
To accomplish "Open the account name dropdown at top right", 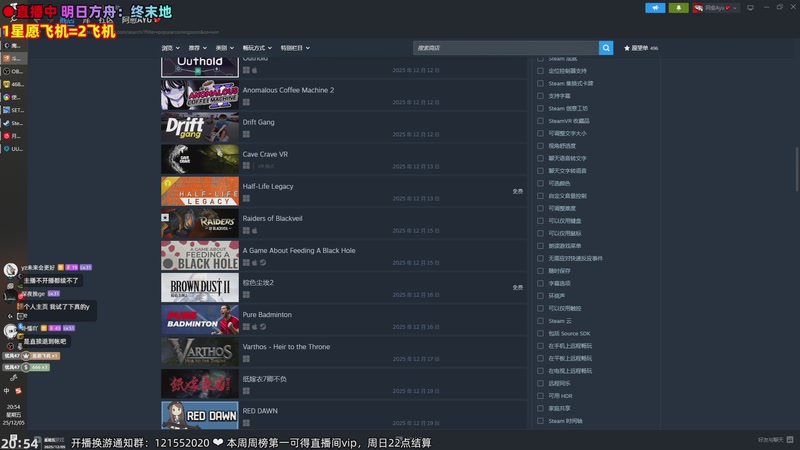I will tap(716, 8).
